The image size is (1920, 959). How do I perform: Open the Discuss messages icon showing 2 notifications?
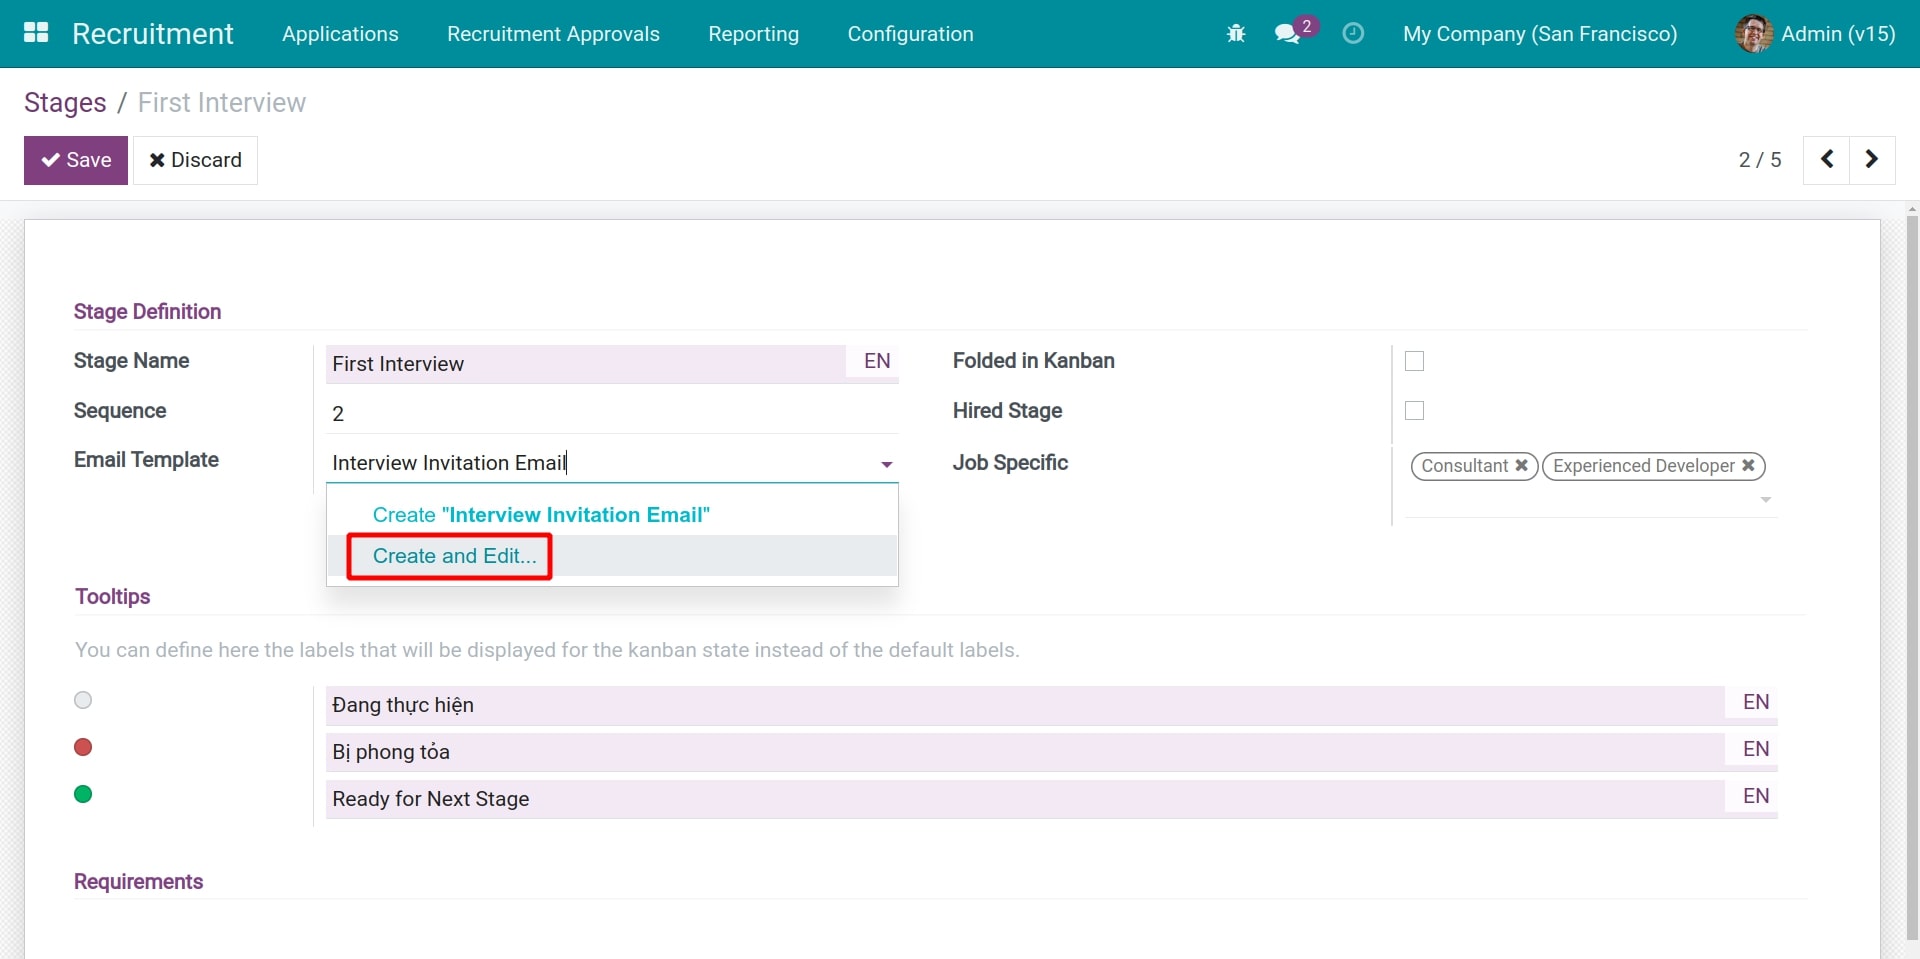coord(1290,33)
